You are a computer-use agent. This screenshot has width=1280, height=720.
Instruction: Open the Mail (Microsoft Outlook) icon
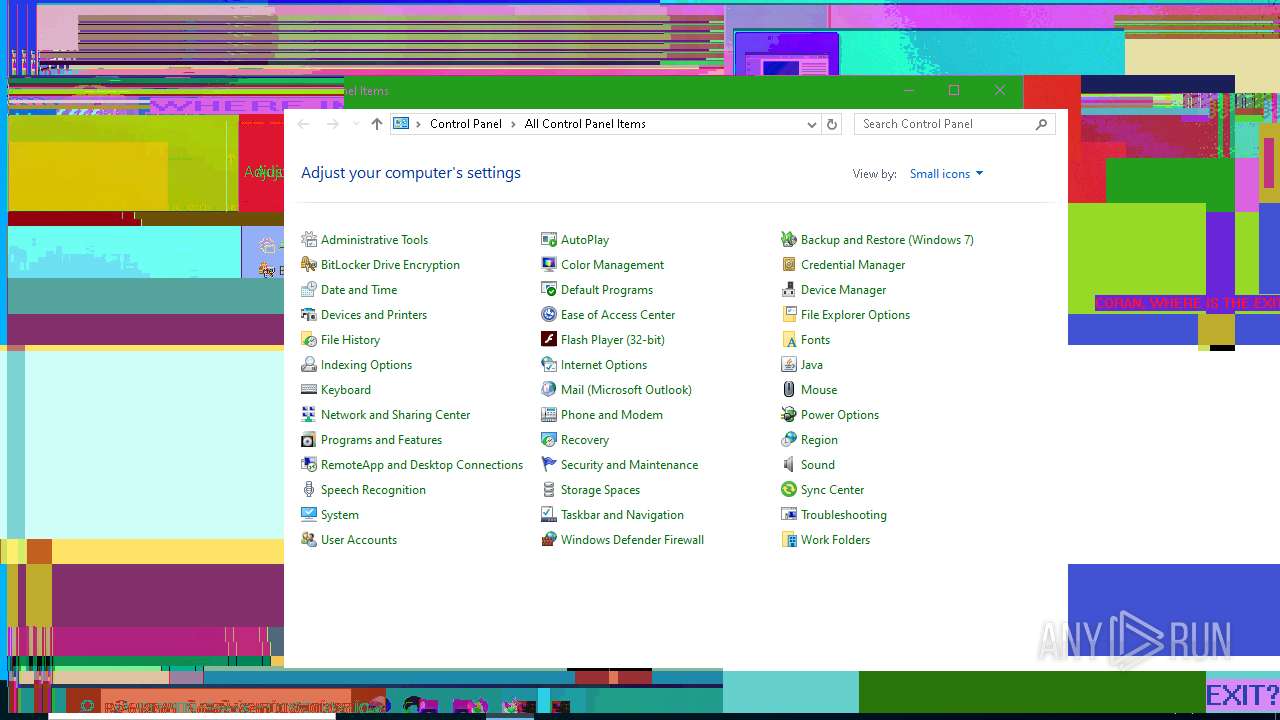[549, 390]
